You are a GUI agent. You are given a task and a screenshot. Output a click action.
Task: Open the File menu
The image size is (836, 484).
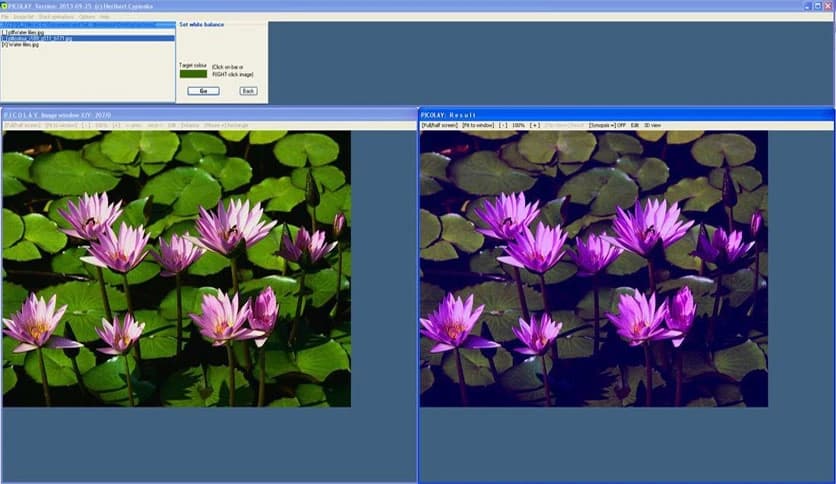[x=5, y=17]
